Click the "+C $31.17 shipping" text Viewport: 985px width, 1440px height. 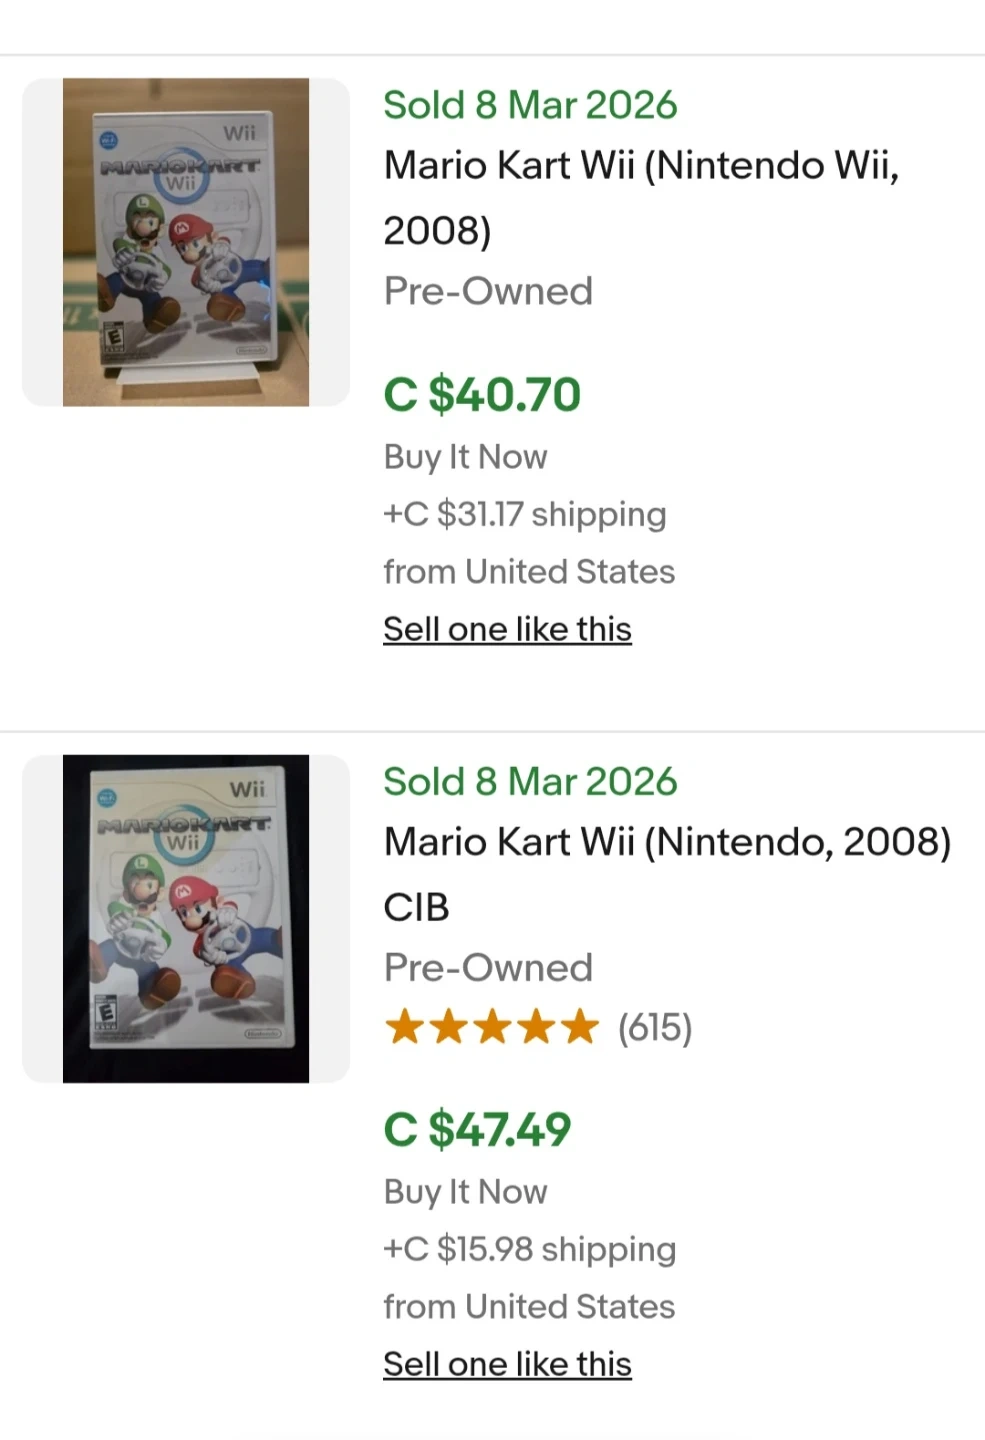pos(525,514)
